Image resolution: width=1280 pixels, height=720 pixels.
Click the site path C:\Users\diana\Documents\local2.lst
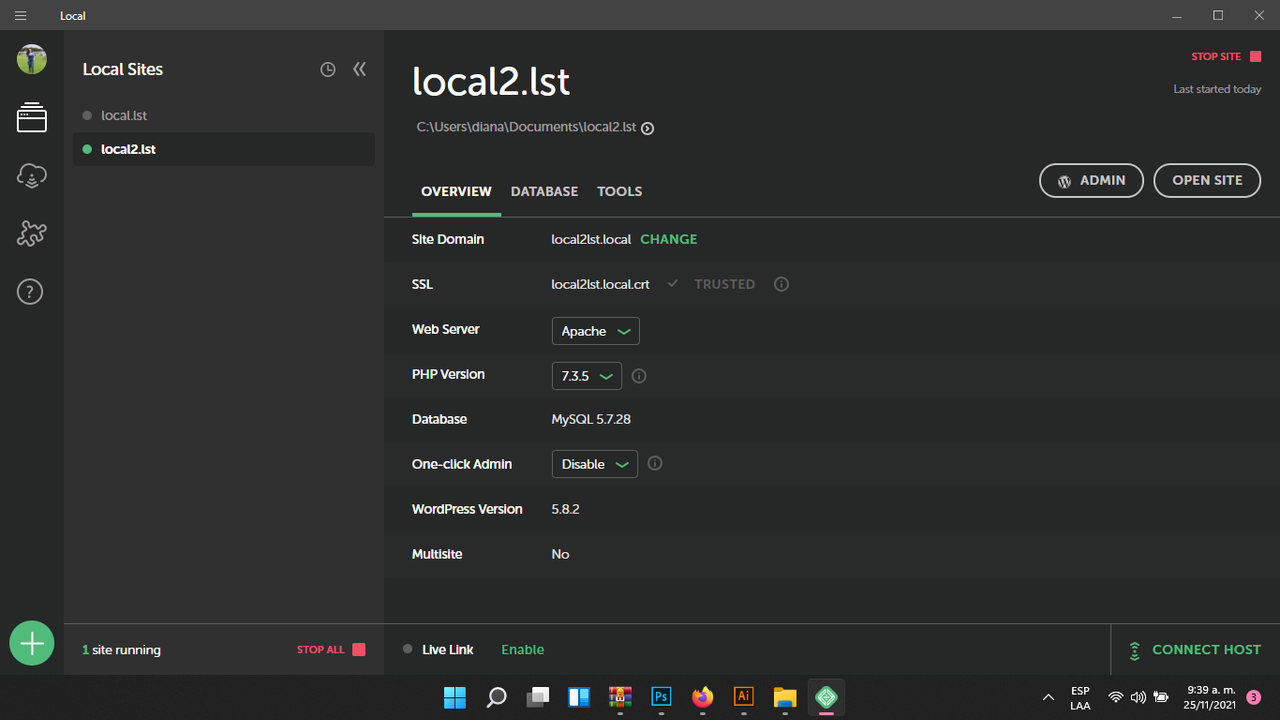(527, 127)
